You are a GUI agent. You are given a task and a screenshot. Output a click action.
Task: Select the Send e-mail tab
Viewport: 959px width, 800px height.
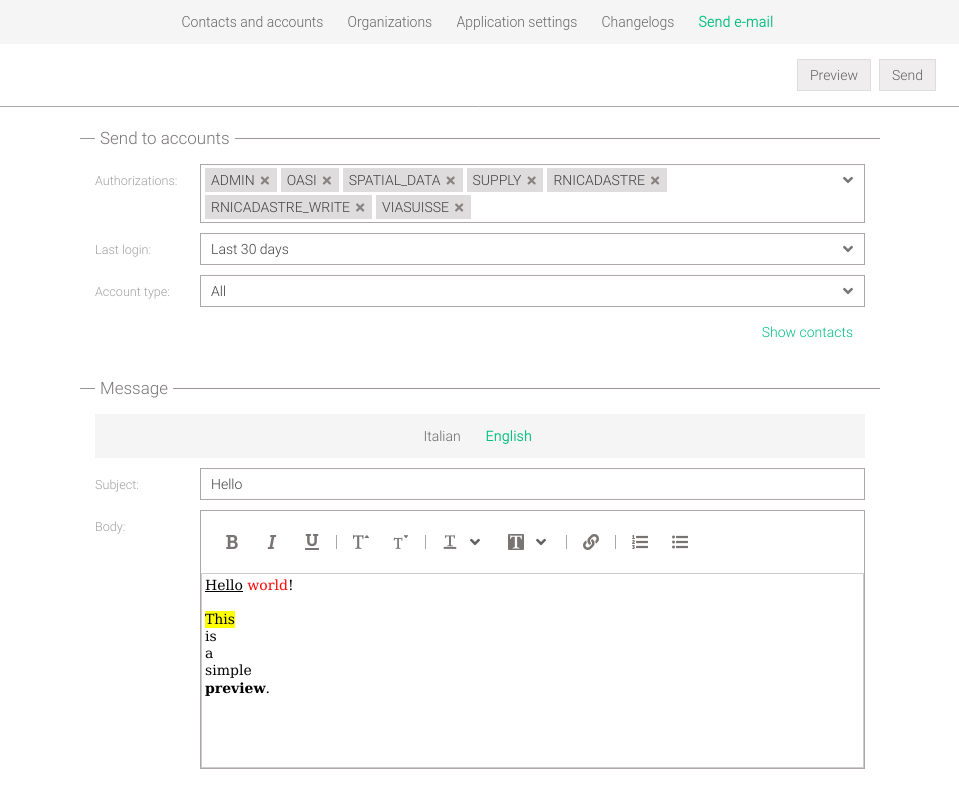click(736, 22)
